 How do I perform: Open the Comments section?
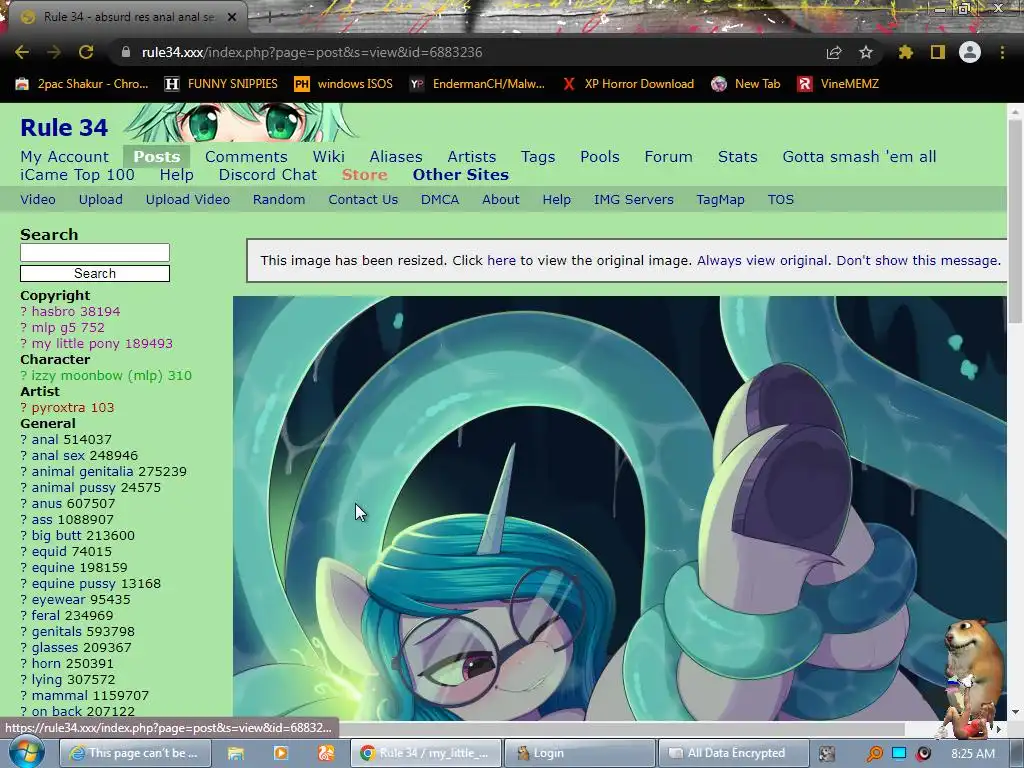click(x=246, y=157)
